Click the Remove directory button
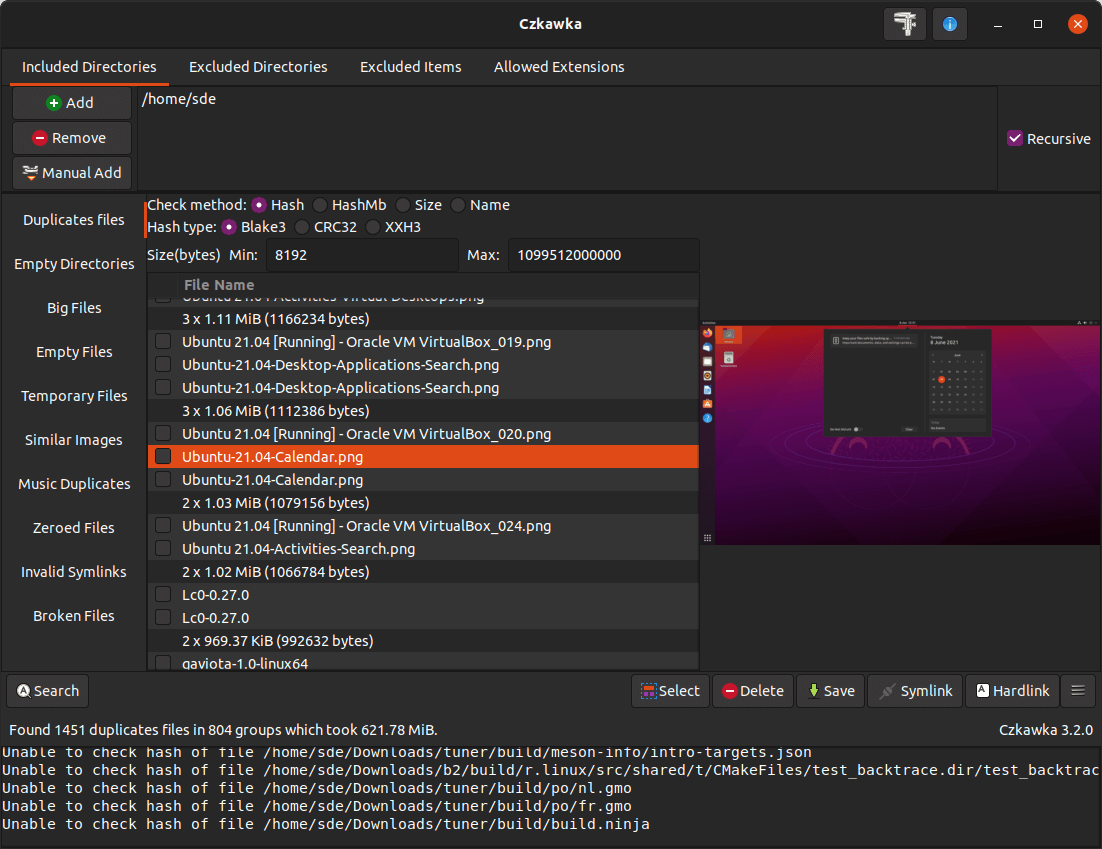The height and width of the screenshot is (849, 1102). [72, 138]
